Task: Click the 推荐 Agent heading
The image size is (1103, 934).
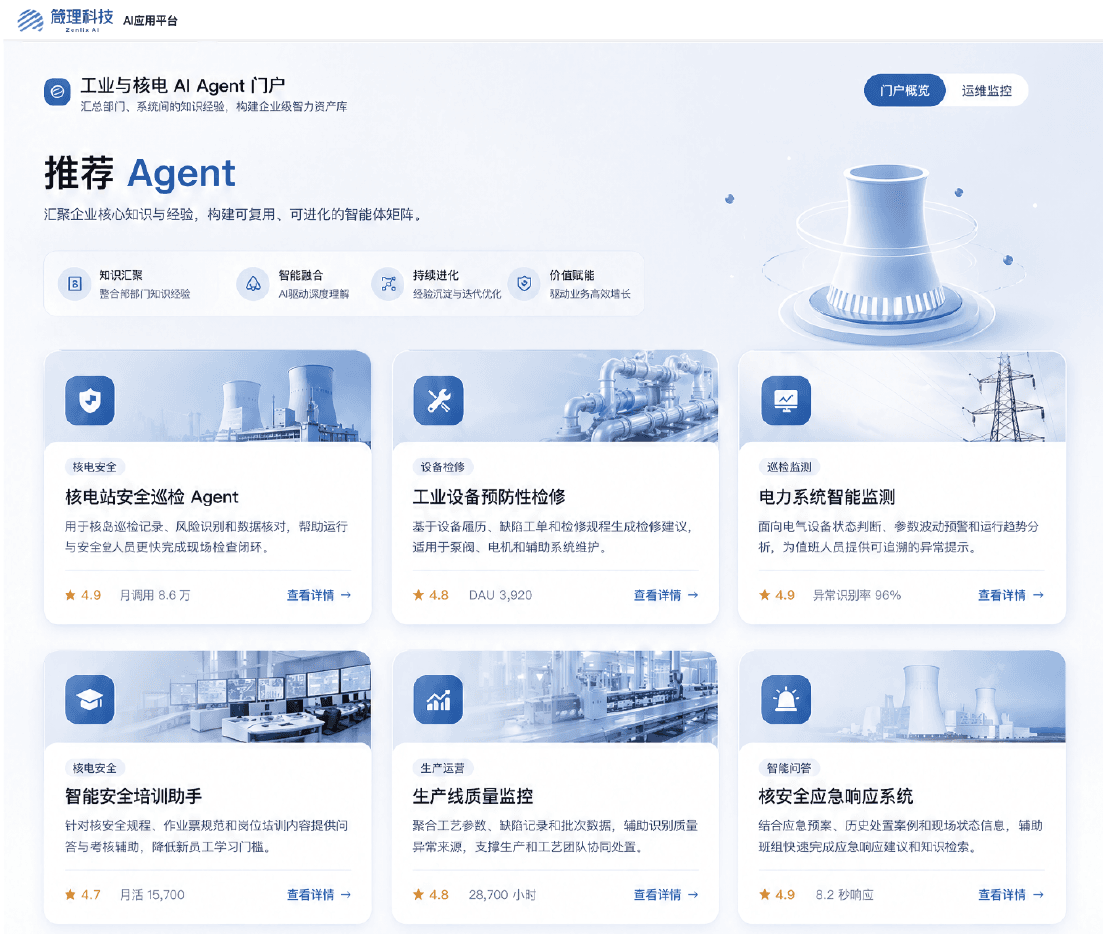Action: 140,174
